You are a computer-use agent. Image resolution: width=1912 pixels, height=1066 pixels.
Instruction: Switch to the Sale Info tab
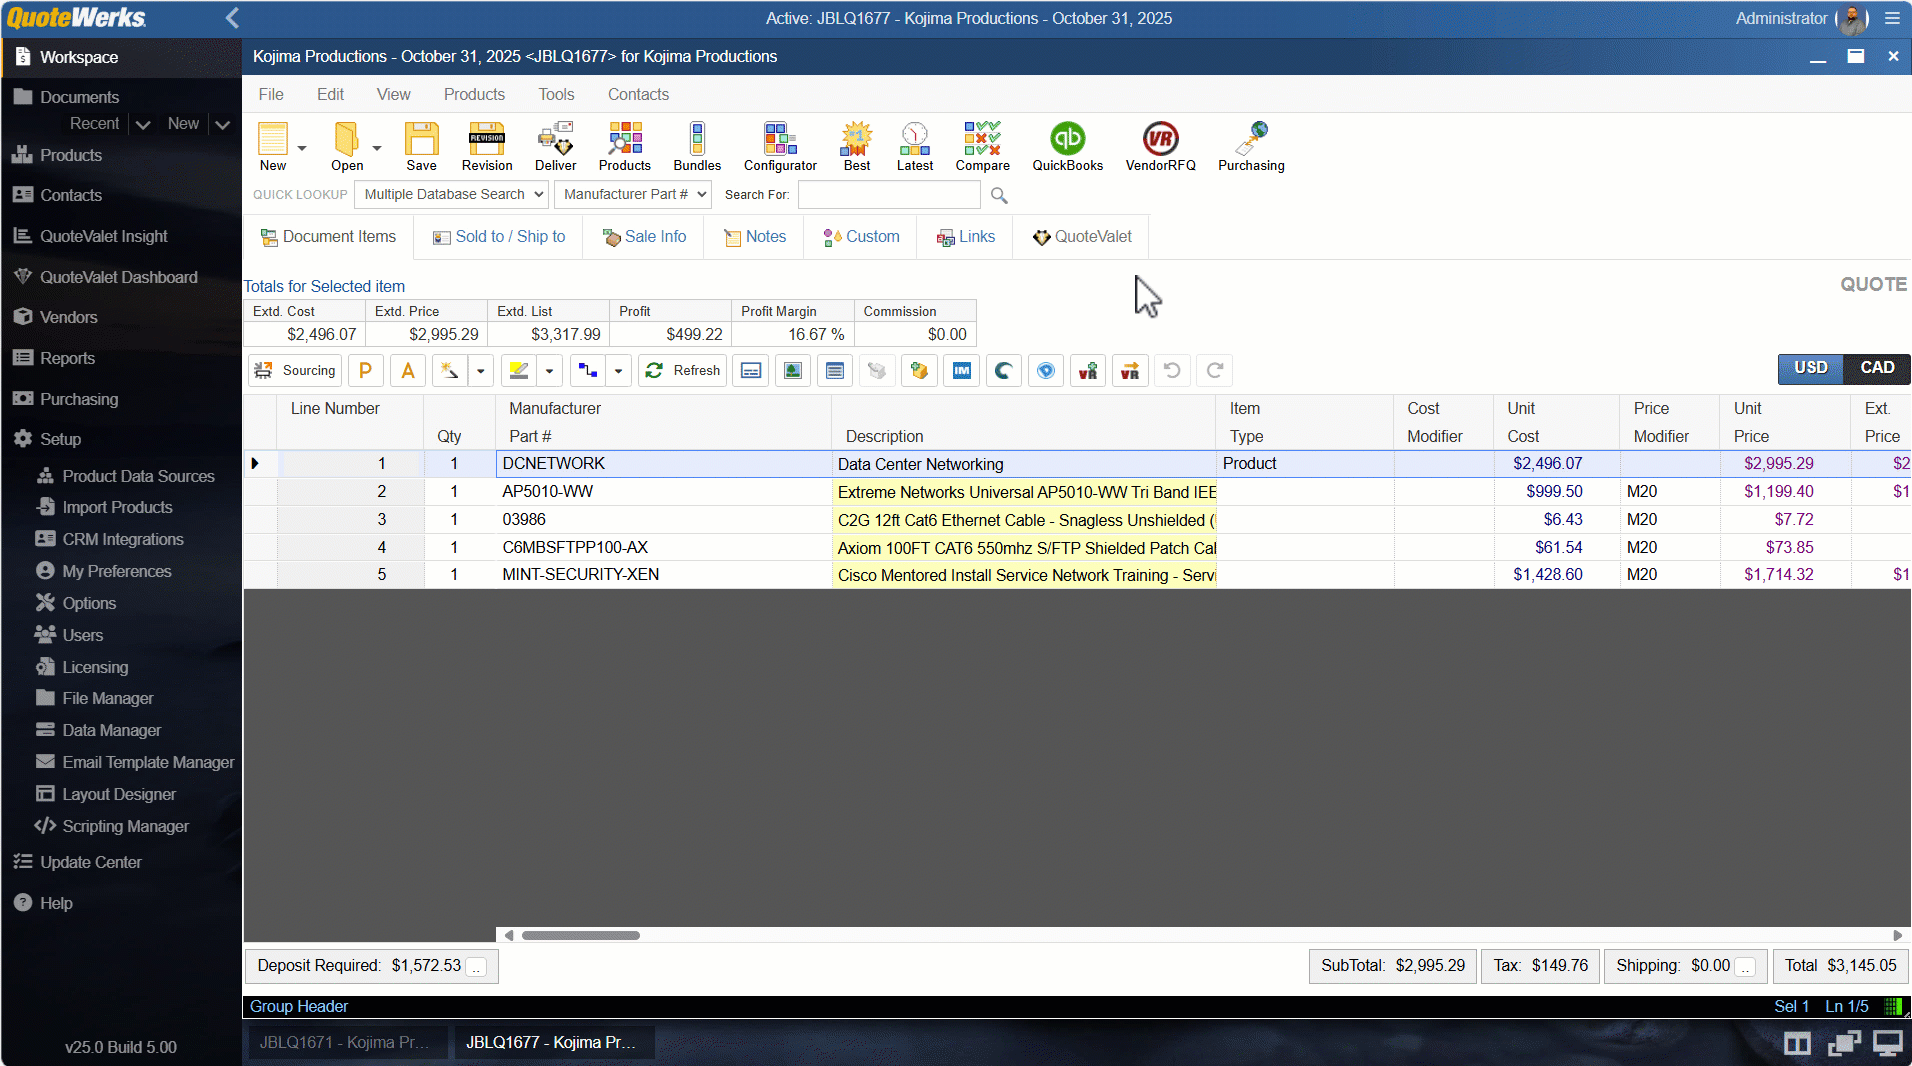(644, 237)
